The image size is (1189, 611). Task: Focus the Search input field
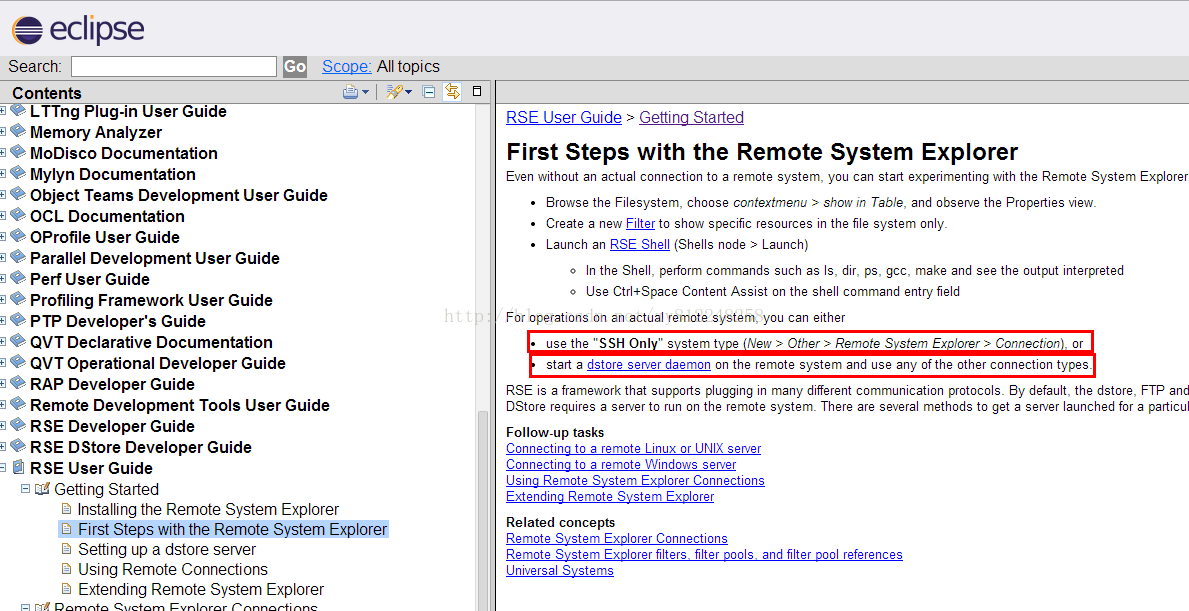pyautogui.click(x=174, y=67)
